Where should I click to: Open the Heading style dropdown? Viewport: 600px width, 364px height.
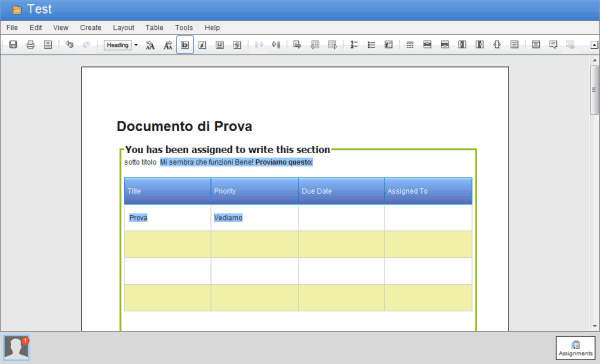(117, 45)
